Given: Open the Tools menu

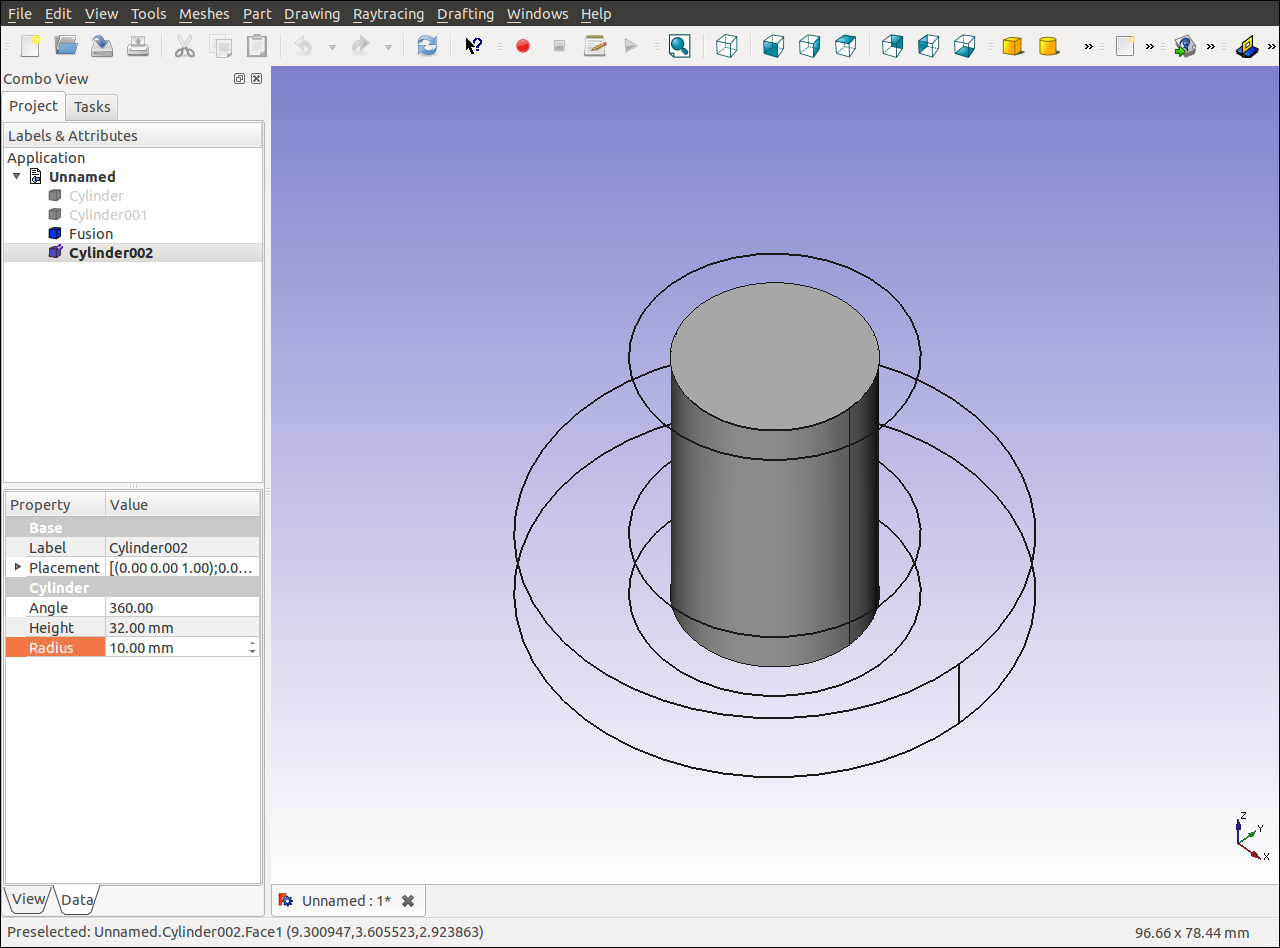Looking at the screenshot, I should click(x=148, y=14).
